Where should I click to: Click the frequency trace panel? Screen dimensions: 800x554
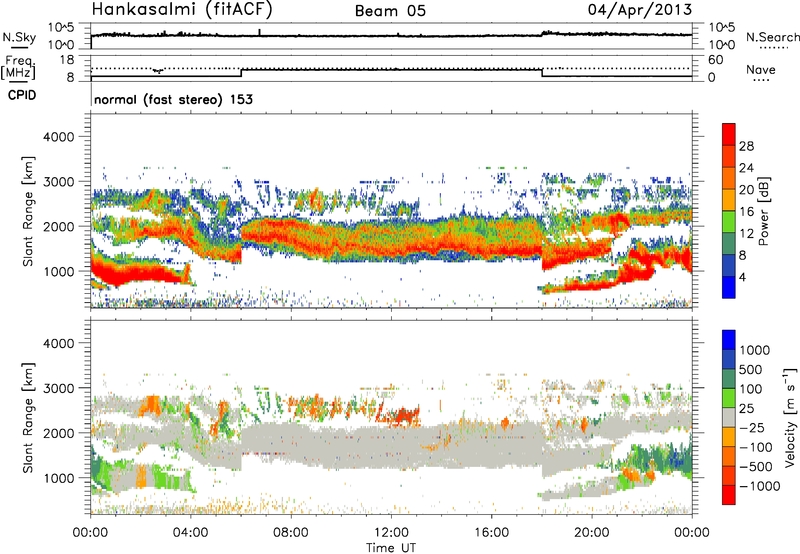[x=391, y=68]
